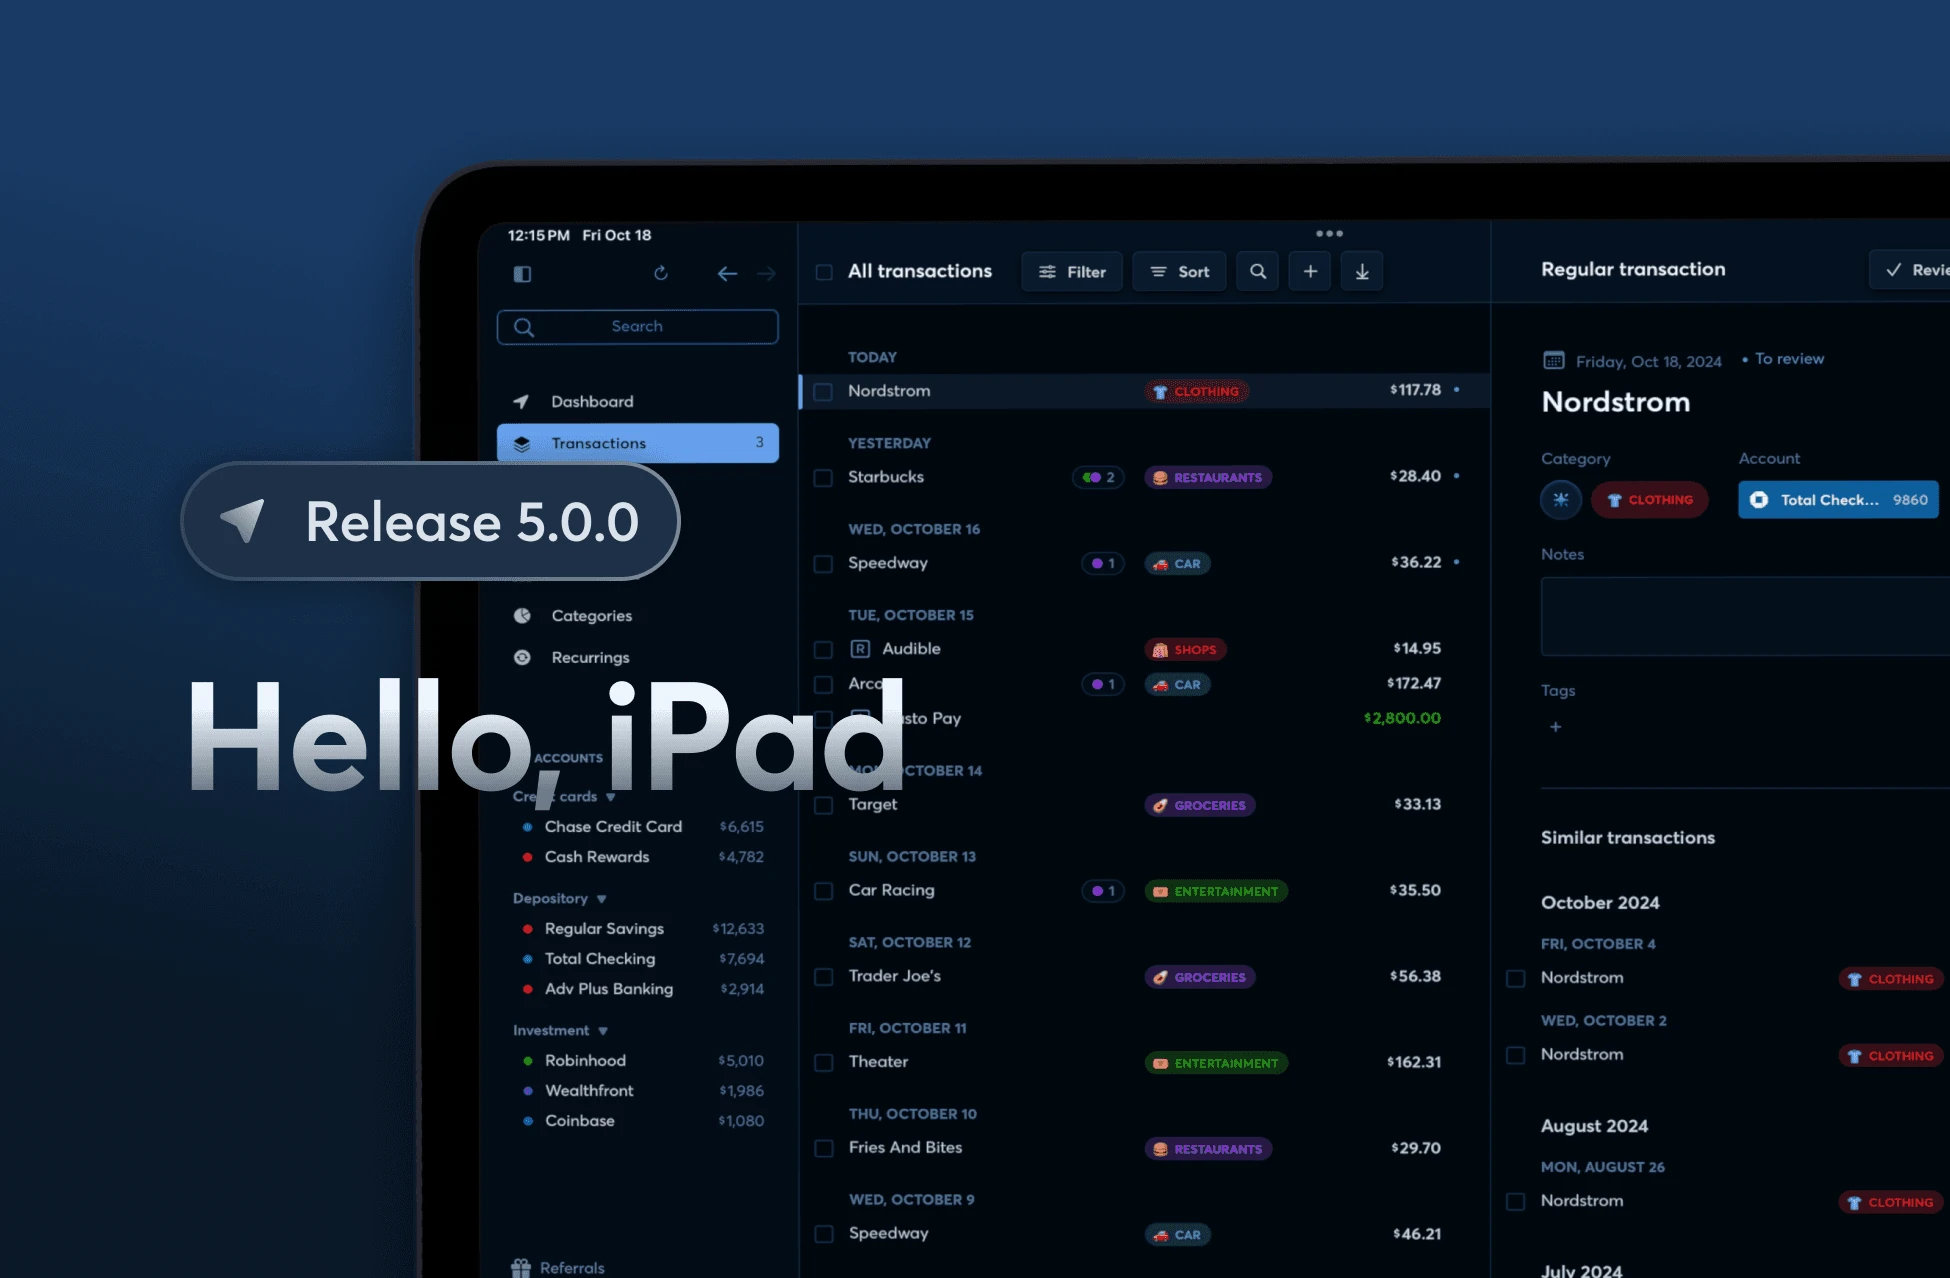Mark the Nordstrom transaction as reviewed

pos(1910,270)
